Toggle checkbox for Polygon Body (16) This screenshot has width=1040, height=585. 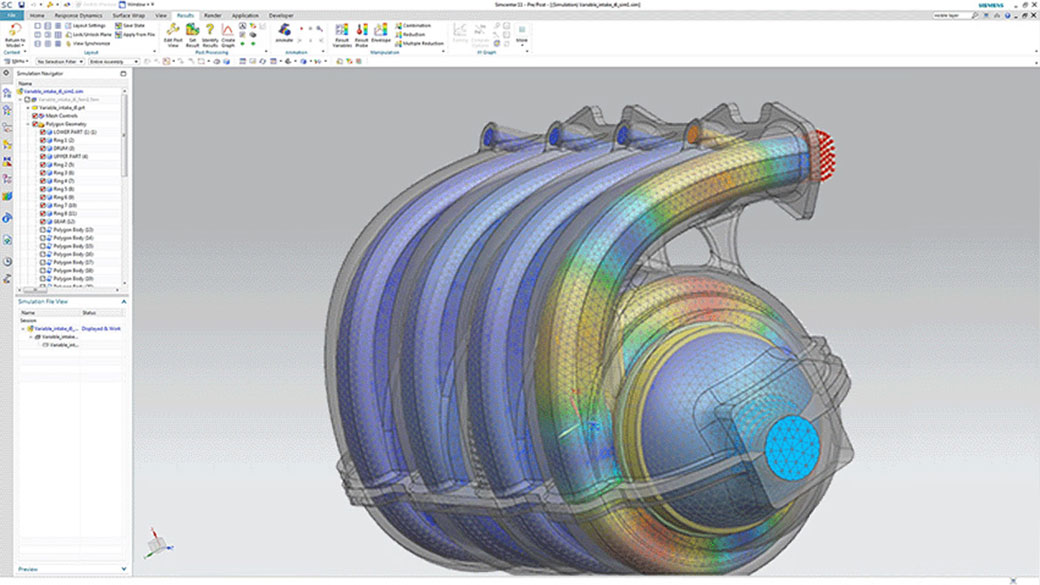[43, 254]
